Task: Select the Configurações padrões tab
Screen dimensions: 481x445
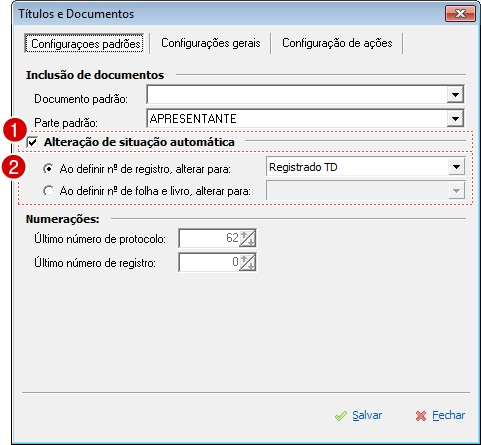Action: pyautogui.click(x=85, y=44)
